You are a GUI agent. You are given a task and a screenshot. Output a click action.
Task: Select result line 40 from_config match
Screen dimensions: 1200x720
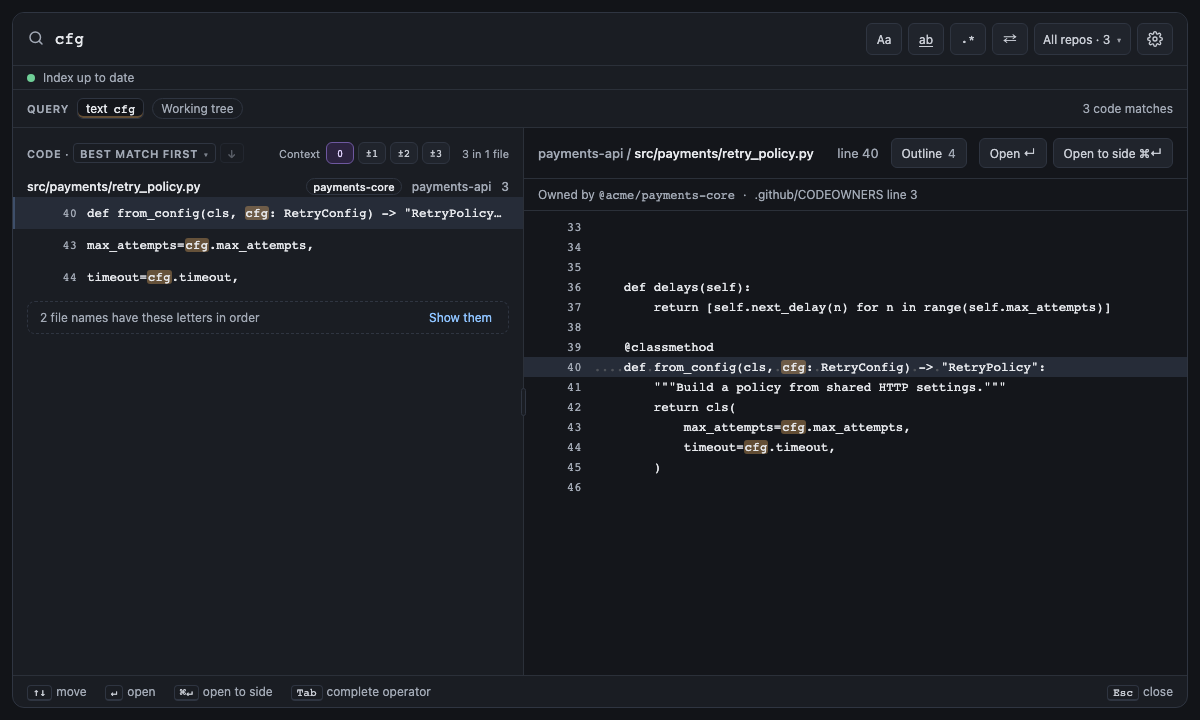[x=268, y=213]
